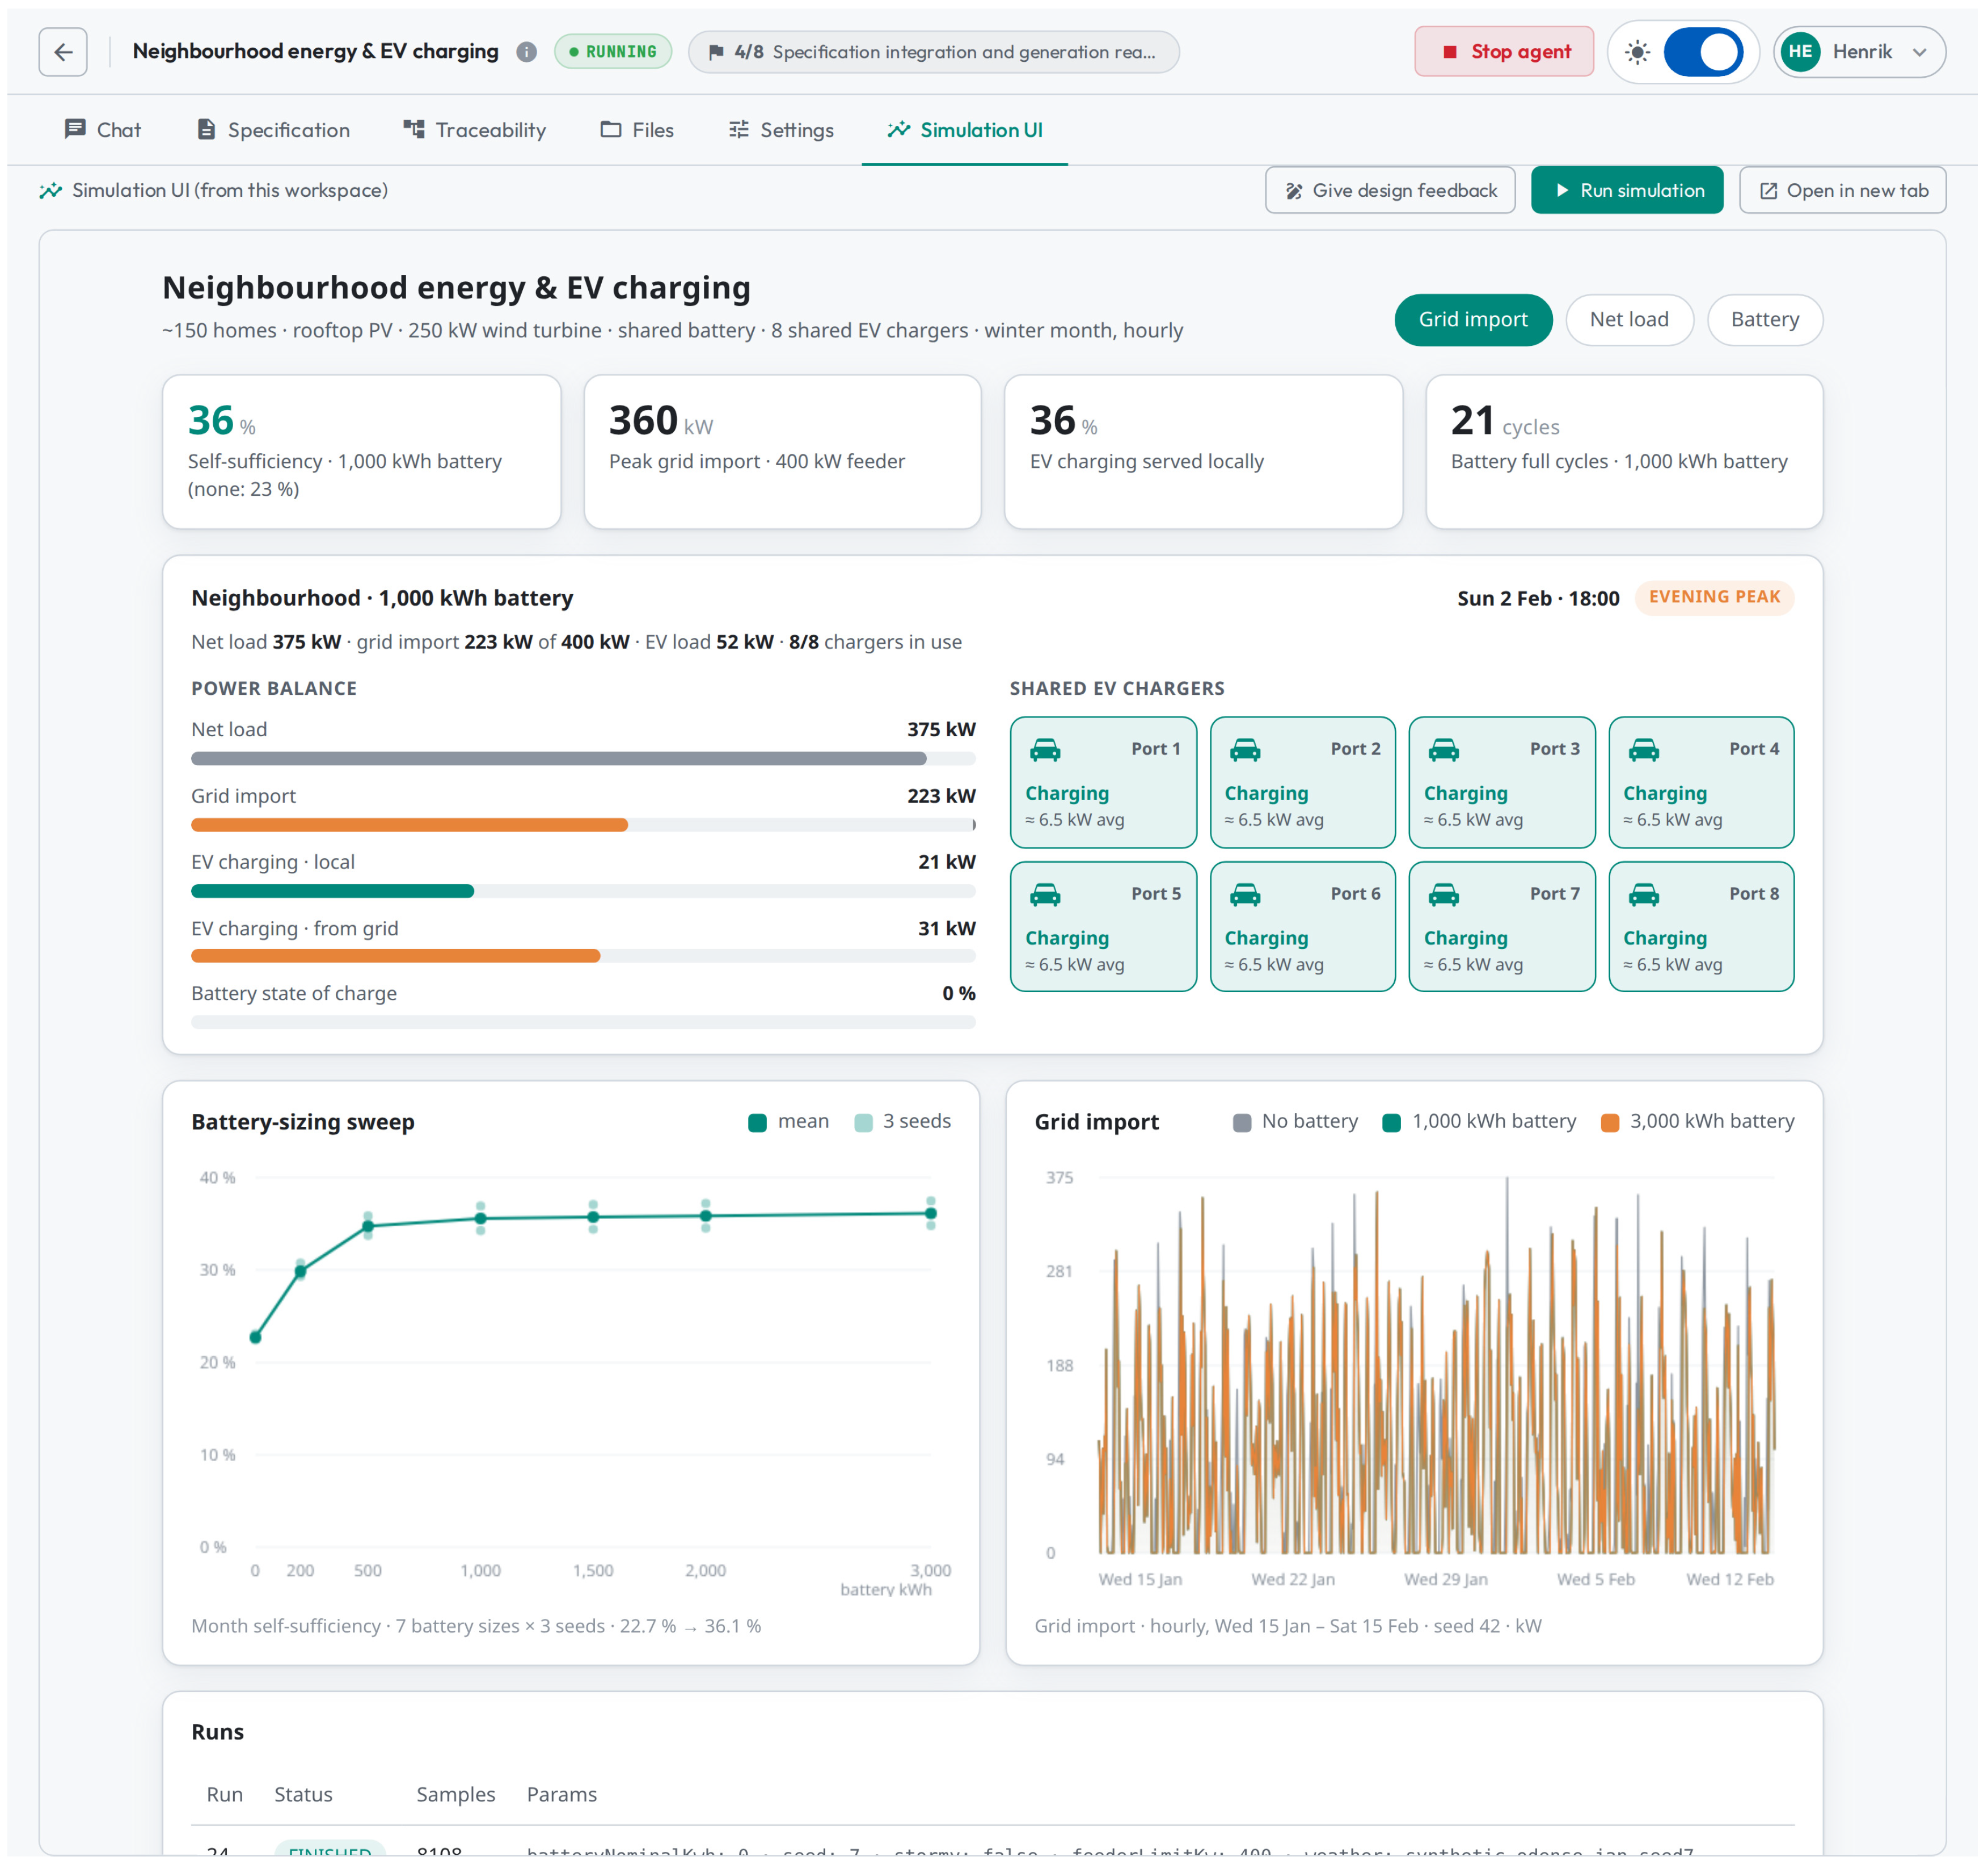
Task: Click the Port 5 car icon
Action: point(1045,895)
